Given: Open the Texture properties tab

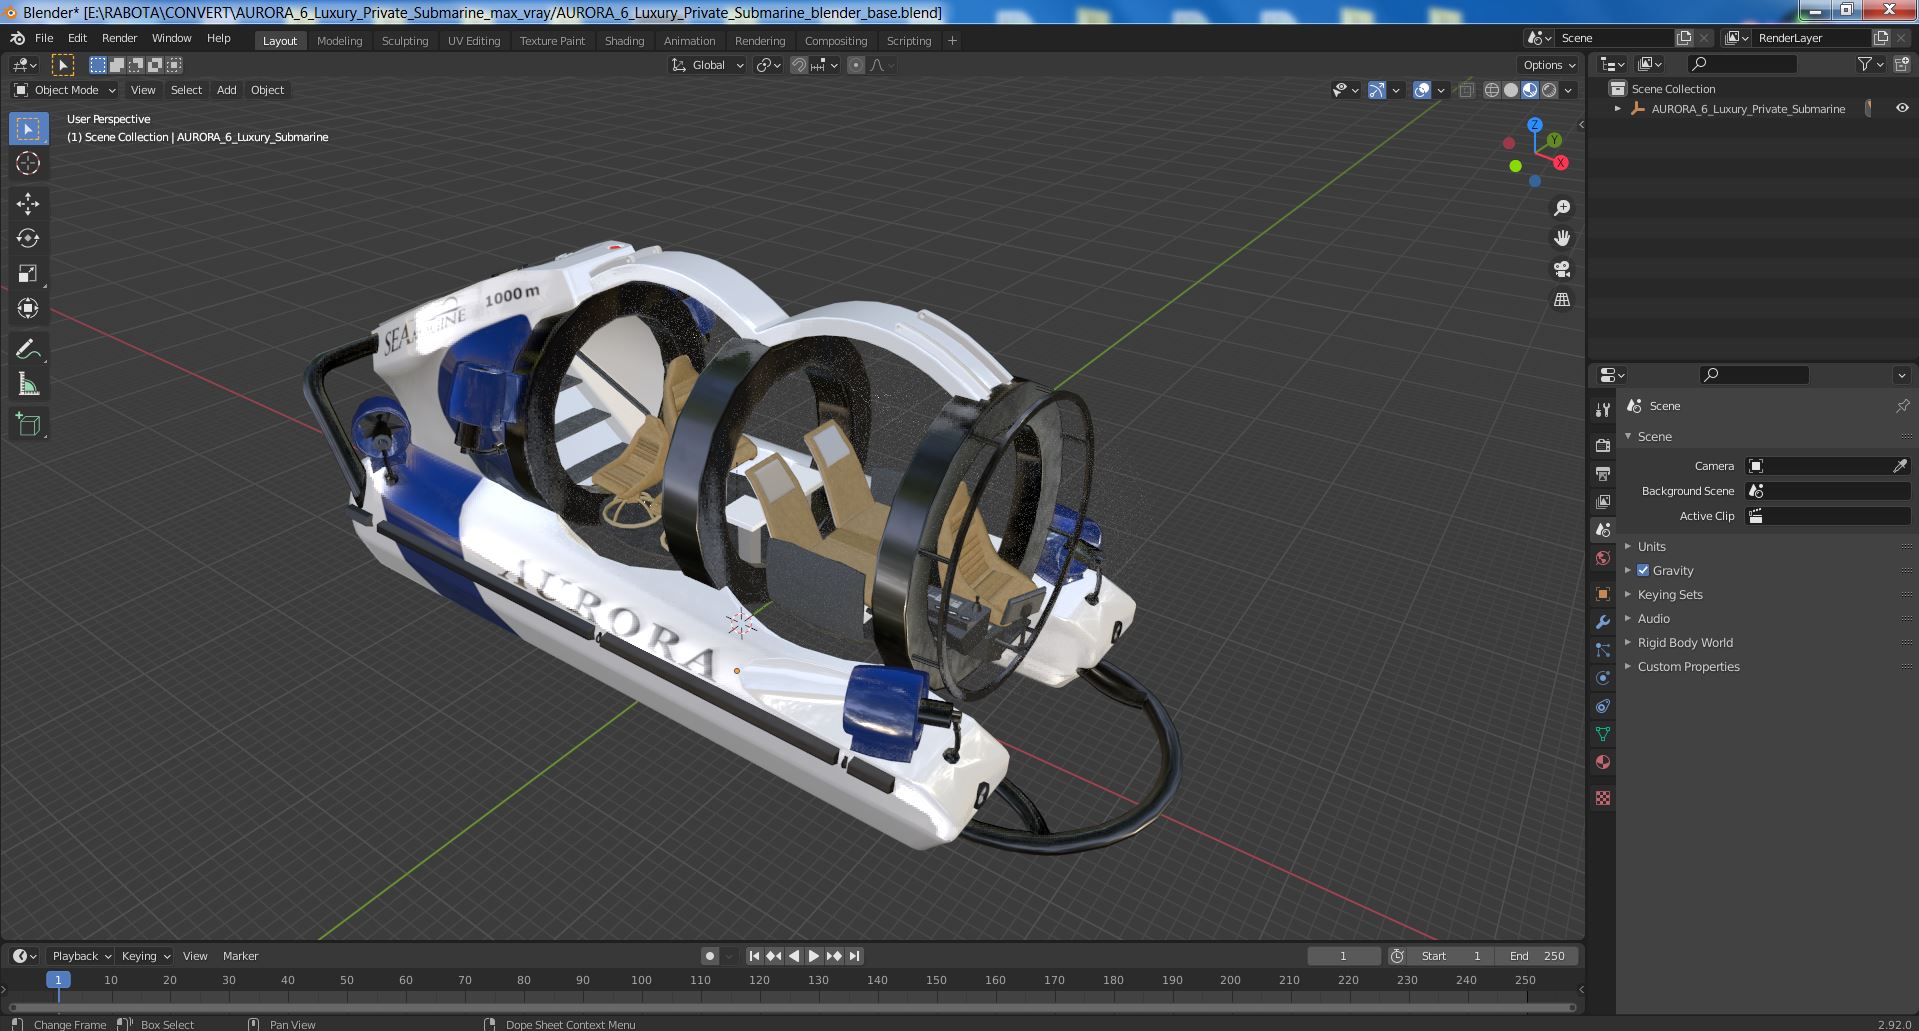Looking at the screenshot, I should click(1603, 798).
